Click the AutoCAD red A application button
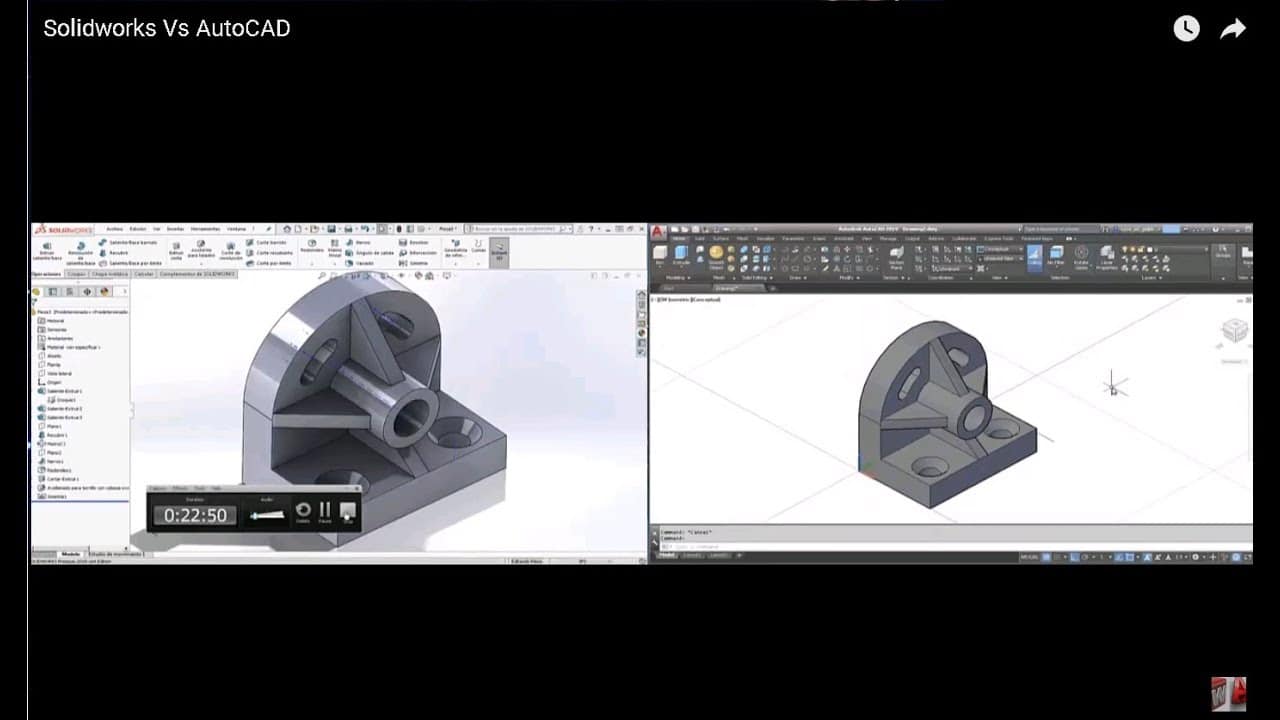 coord(656,231)
